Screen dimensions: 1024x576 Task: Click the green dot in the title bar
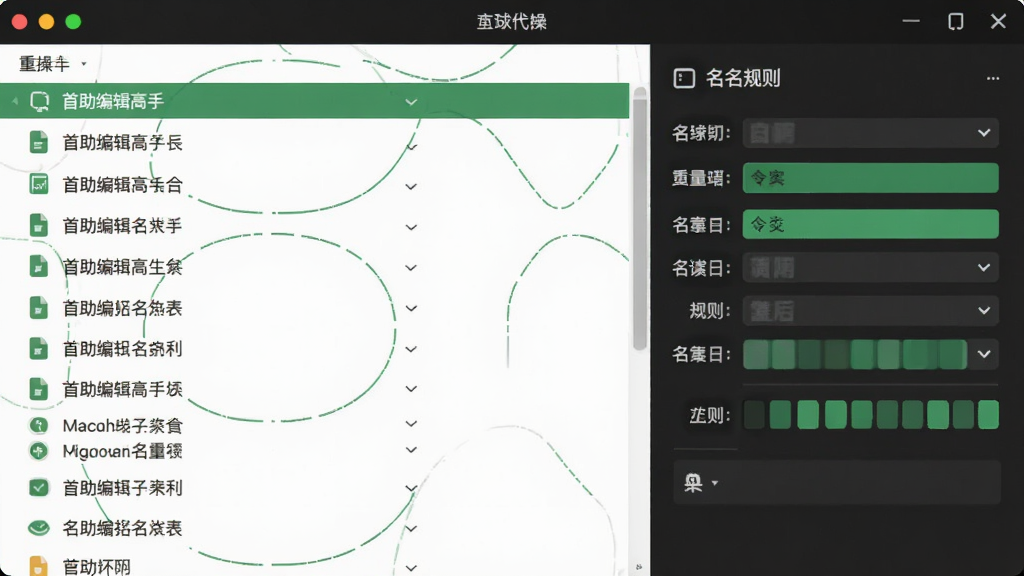pyautogui.click(x=73, y=22)
